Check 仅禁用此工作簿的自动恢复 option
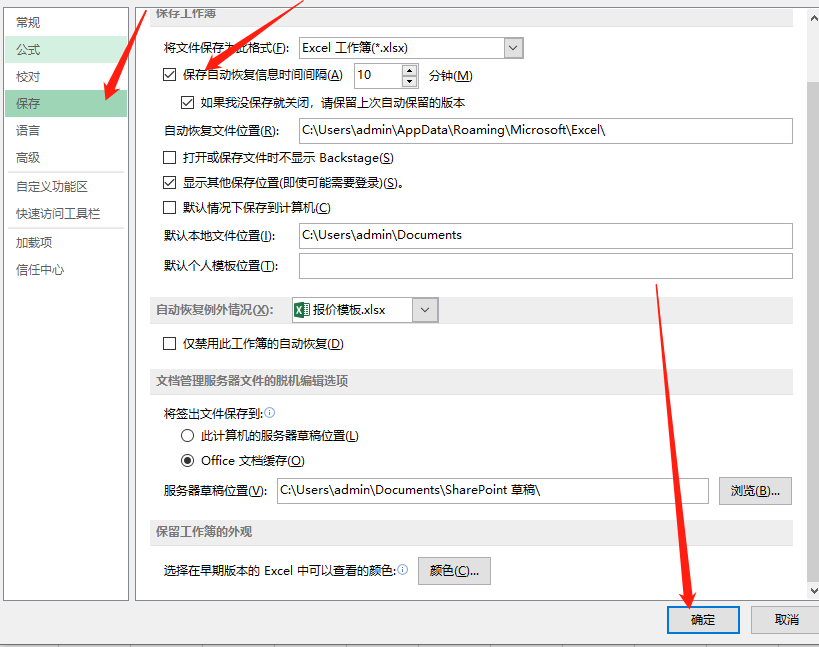The width and height of the screenshot is (819, 647). coord(170,344)
